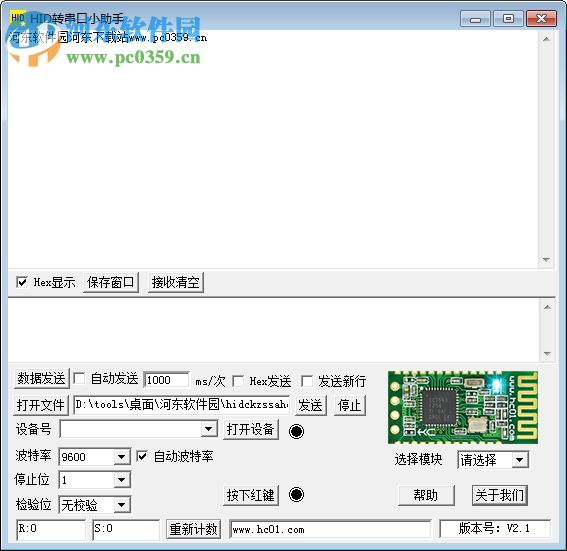Click send area scrollbar down arrow
The width and height of the screenshot is (567, 551).
(547, 354)
